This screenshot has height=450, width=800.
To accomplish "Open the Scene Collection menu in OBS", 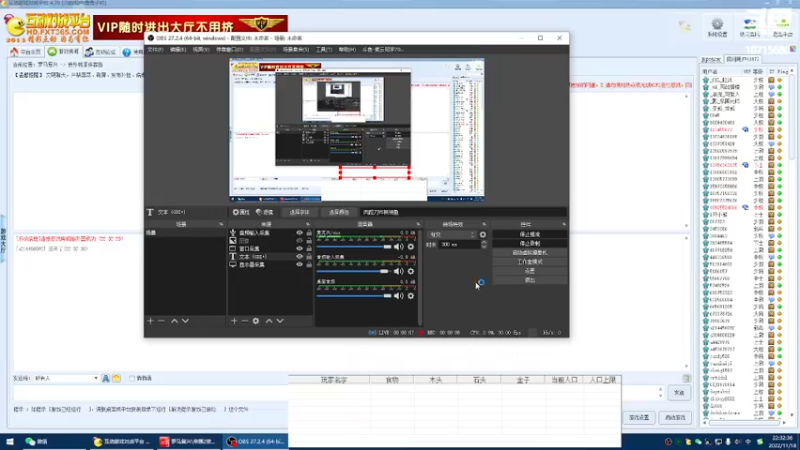I will (296, 49).
